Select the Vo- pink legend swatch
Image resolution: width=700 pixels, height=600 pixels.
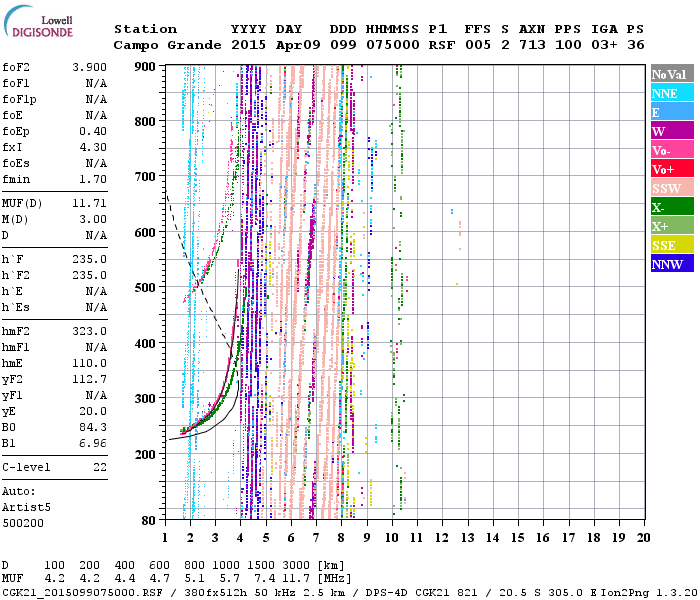[672, 150]
